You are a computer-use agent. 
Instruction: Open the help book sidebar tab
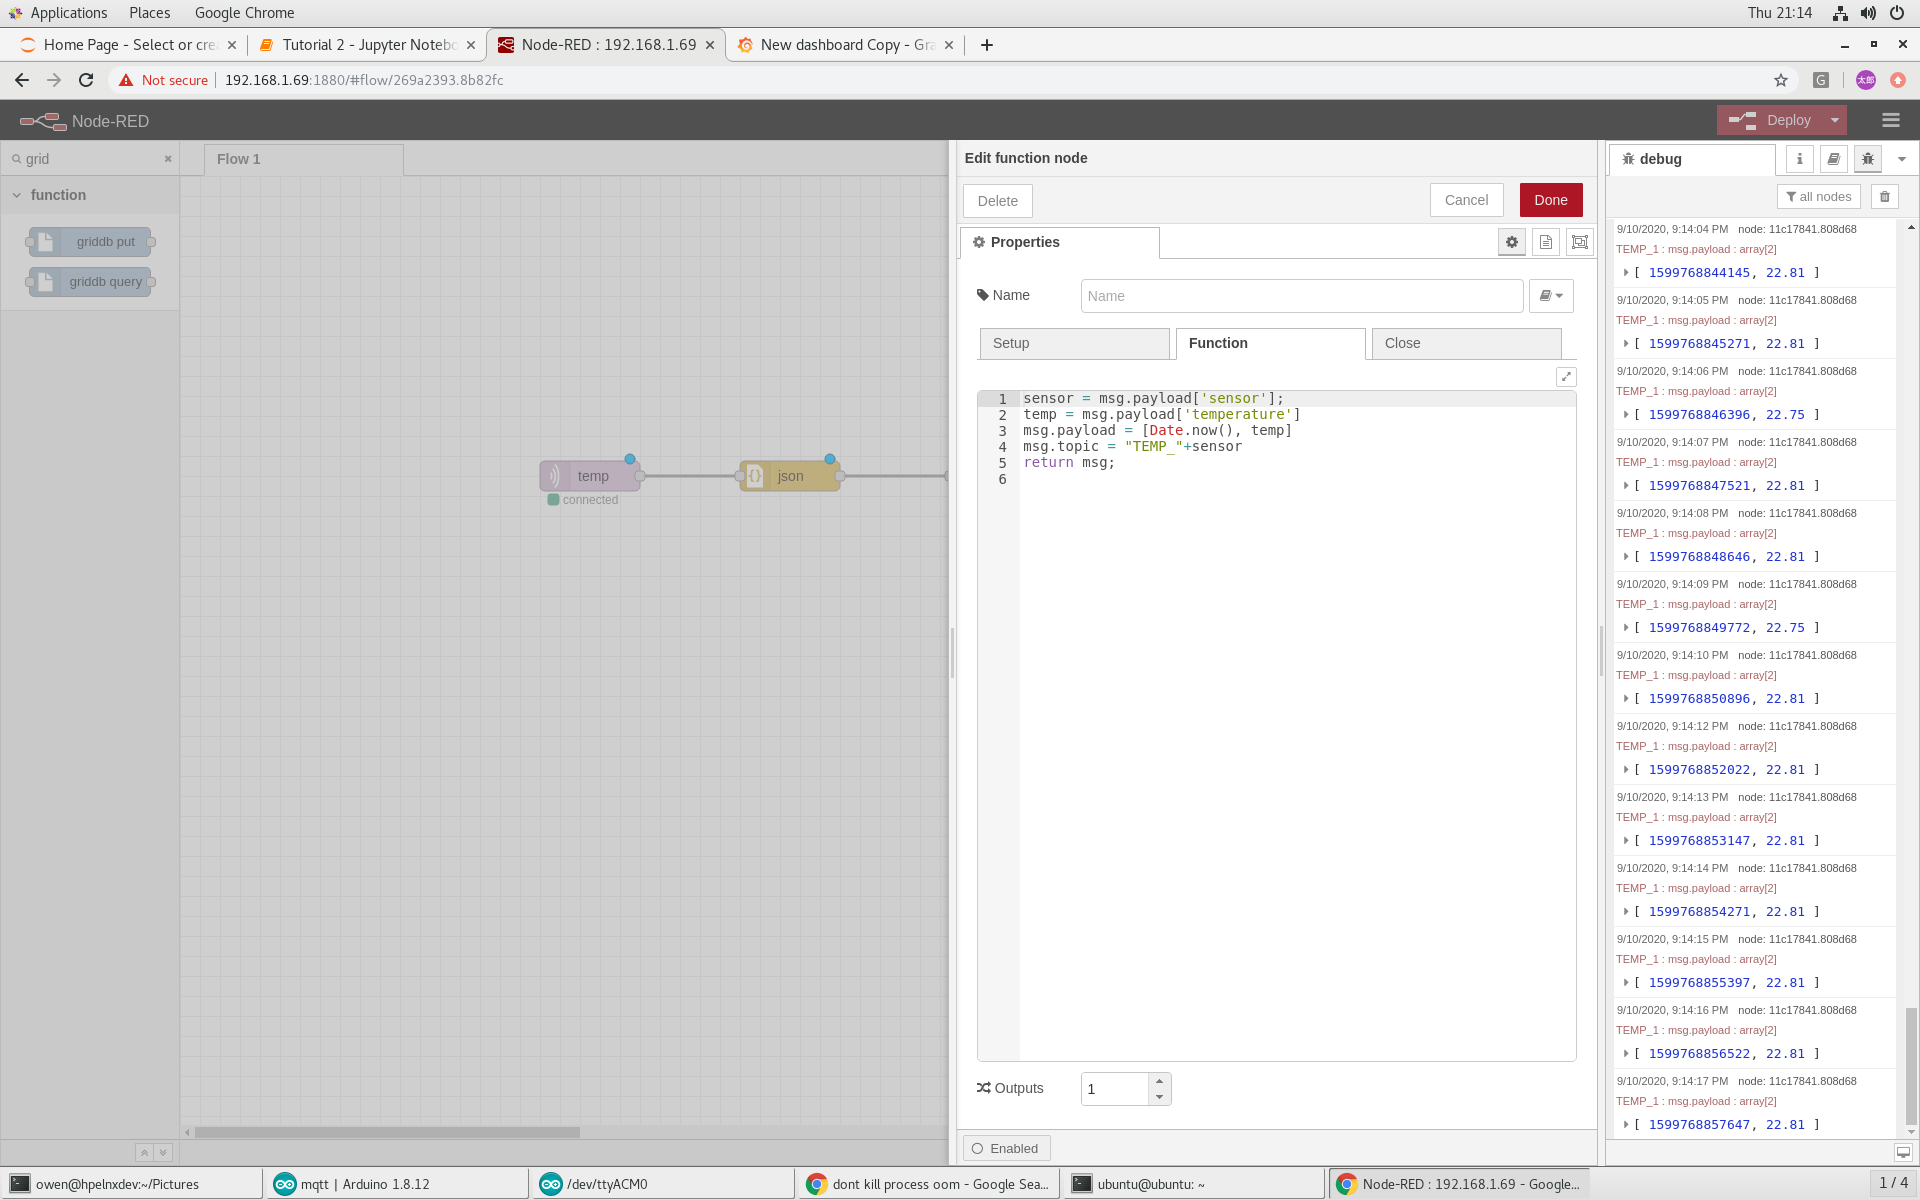pyautogui.click(x=1833, y=159)
